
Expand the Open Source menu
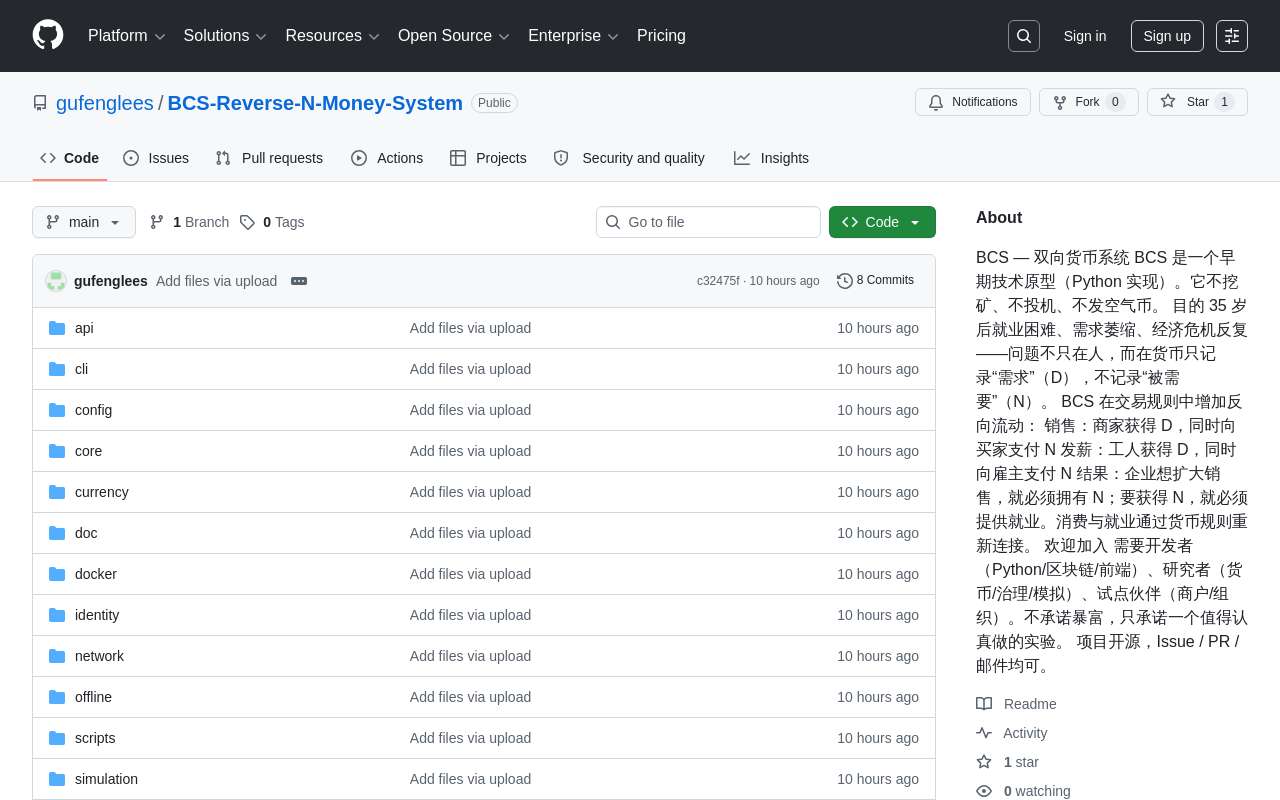[453, 36]
